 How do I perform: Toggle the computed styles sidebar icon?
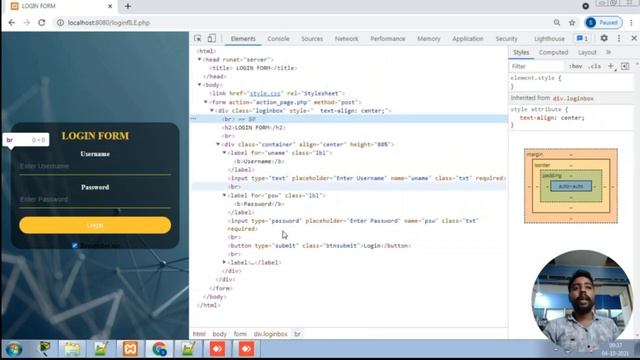click(625, 66)
